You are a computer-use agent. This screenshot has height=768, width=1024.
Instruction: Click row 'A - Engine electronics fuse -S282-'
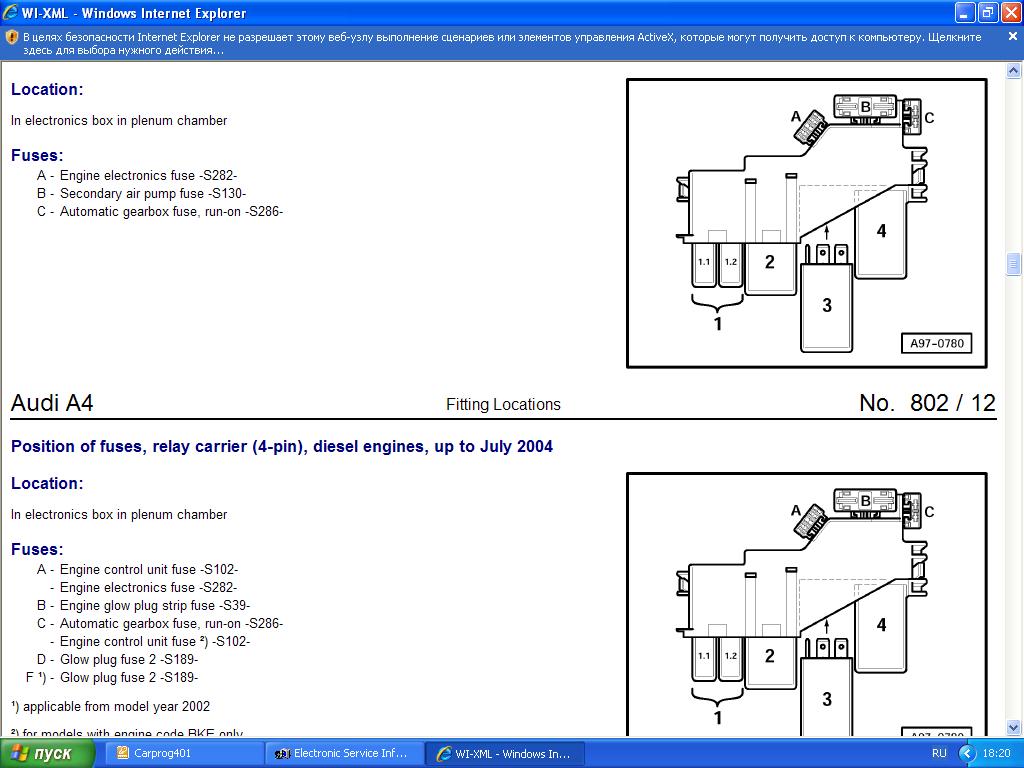point(137,176)
